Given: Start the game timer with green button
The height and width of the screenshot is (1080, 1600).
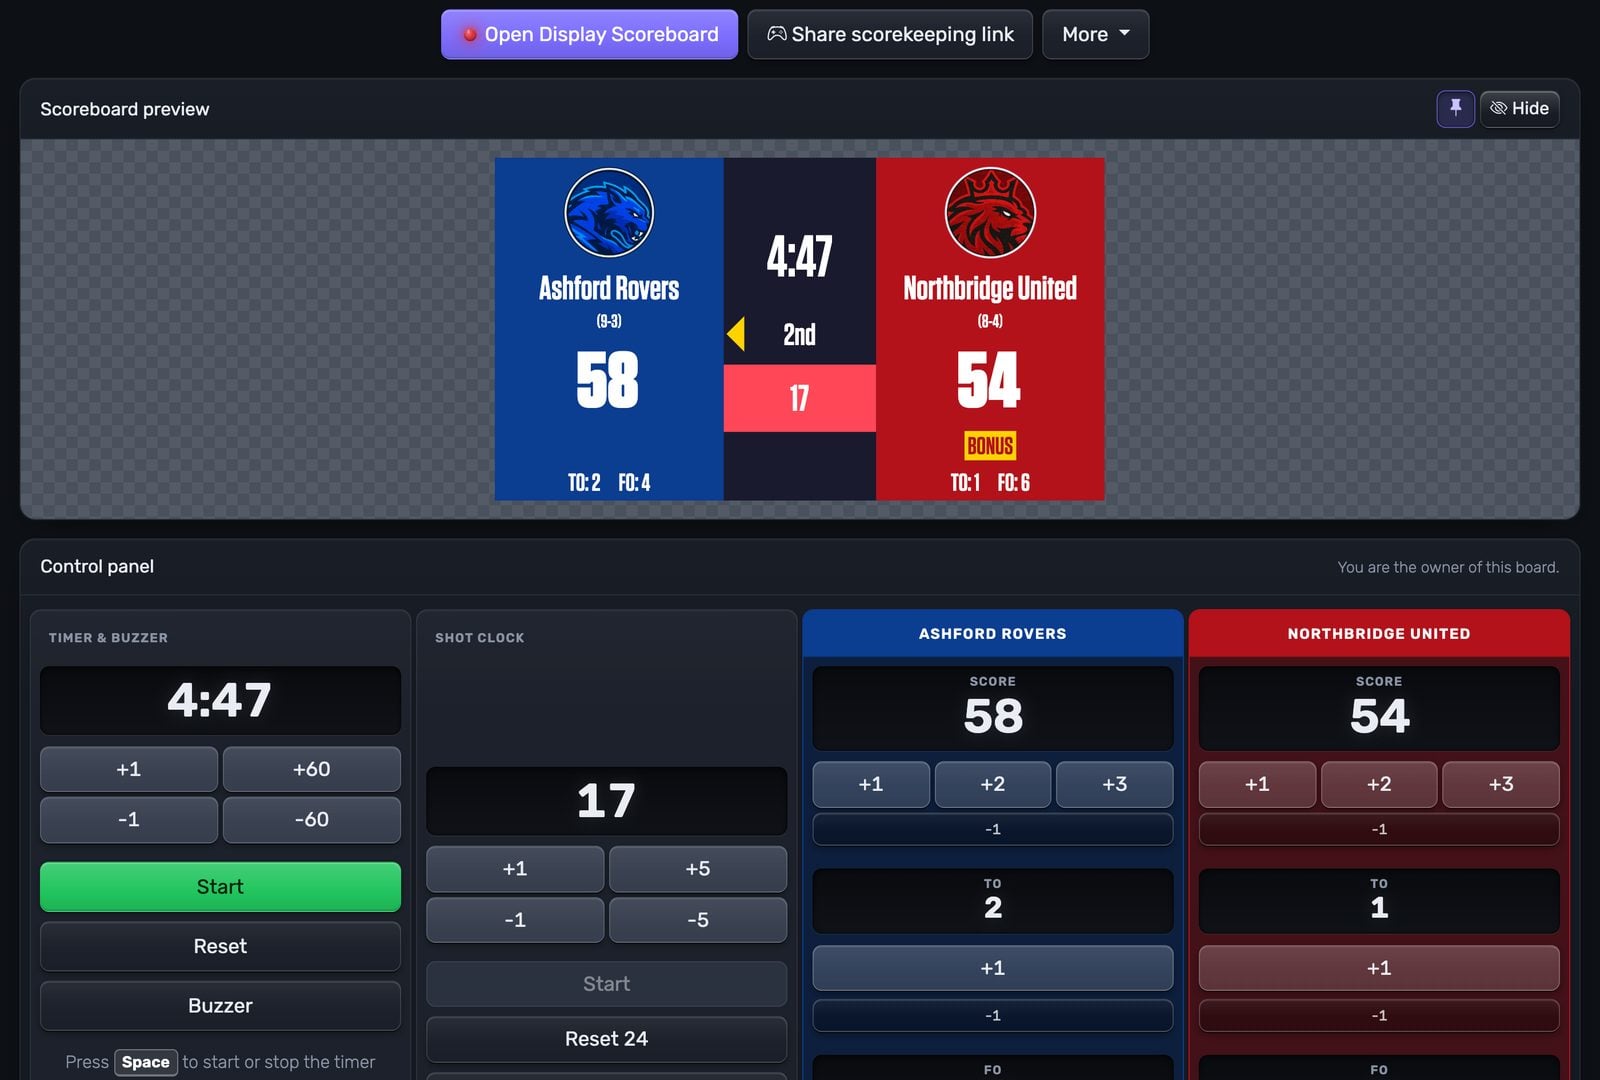Looking at the screenshot, I should tap(220, 887).
